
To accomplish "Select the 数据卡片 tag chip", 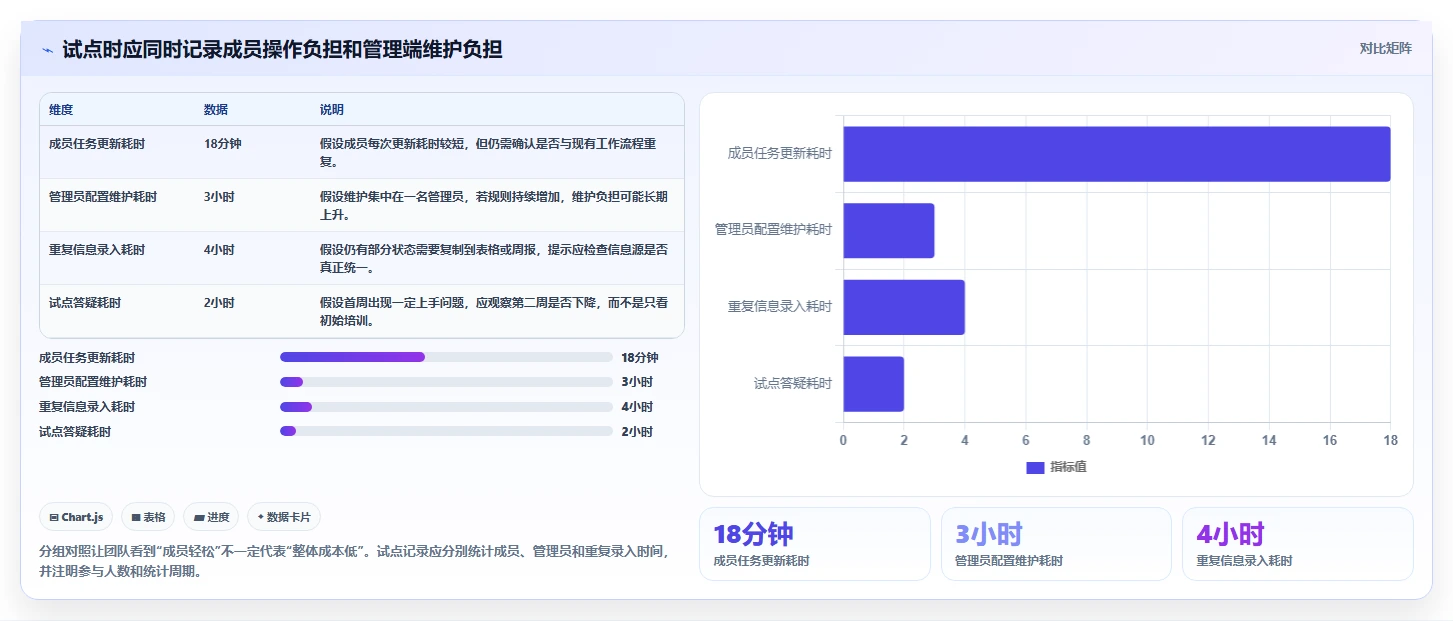I will click(x=284, y=517).
